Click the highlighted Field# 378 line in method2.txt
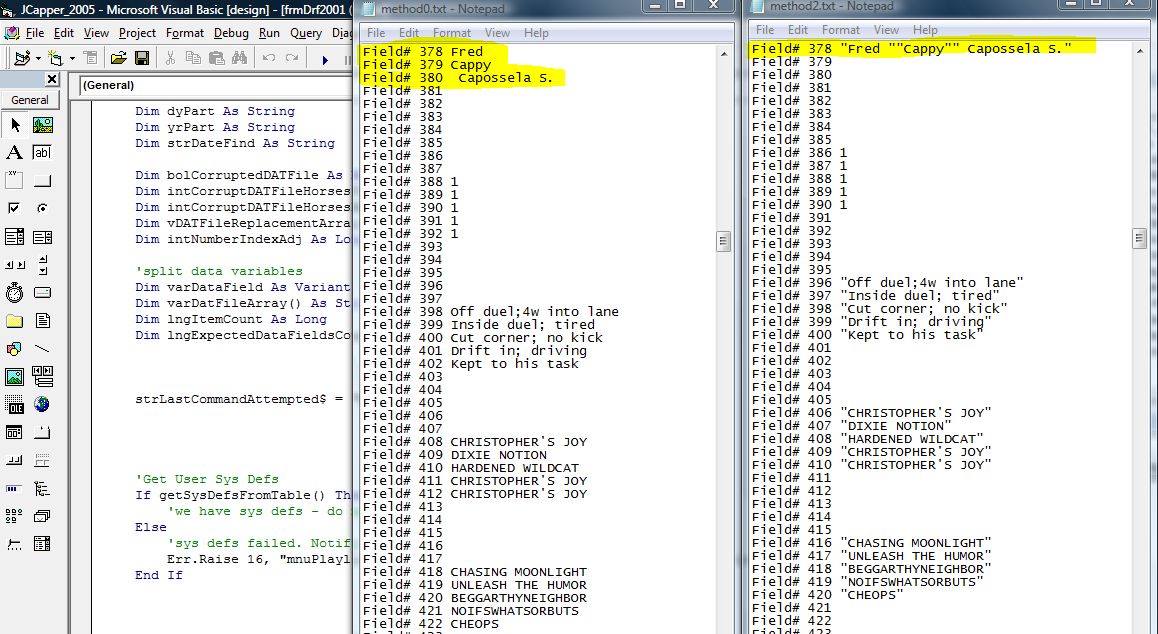The height and width of the screenshot is (634, 1158). pos(912,49)
